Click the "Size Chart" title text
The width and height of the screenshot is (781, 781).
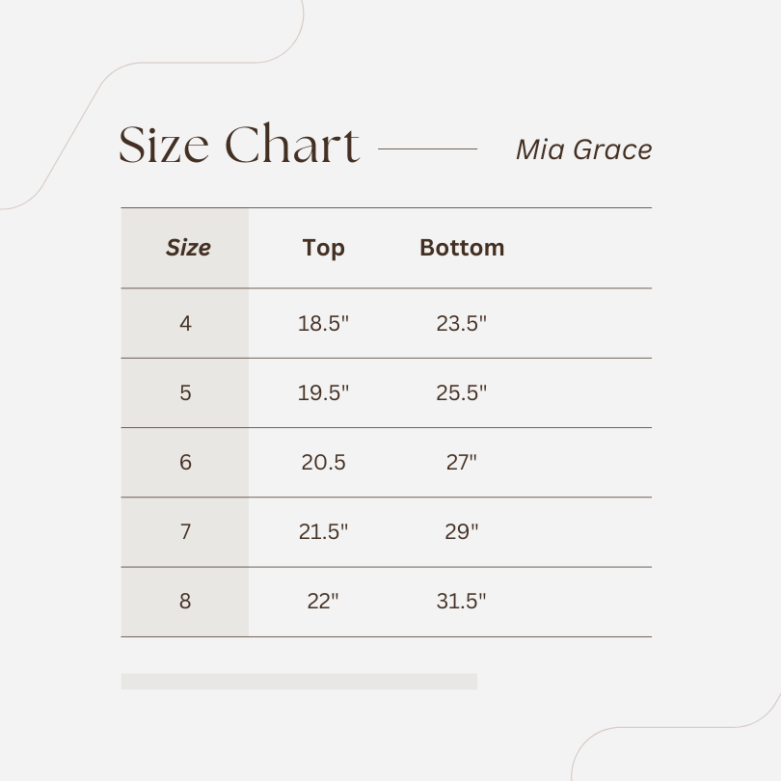[238, 146]
